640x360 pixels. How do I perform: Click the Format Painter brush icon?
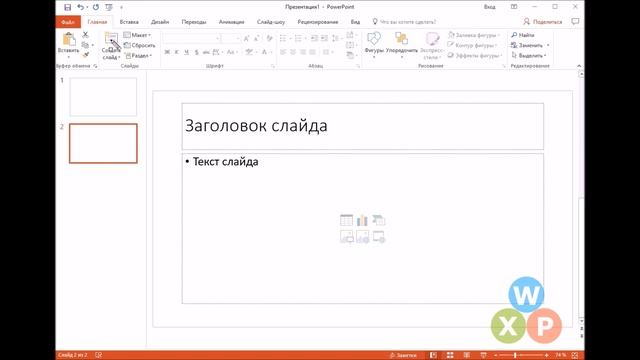click(85, 55)
